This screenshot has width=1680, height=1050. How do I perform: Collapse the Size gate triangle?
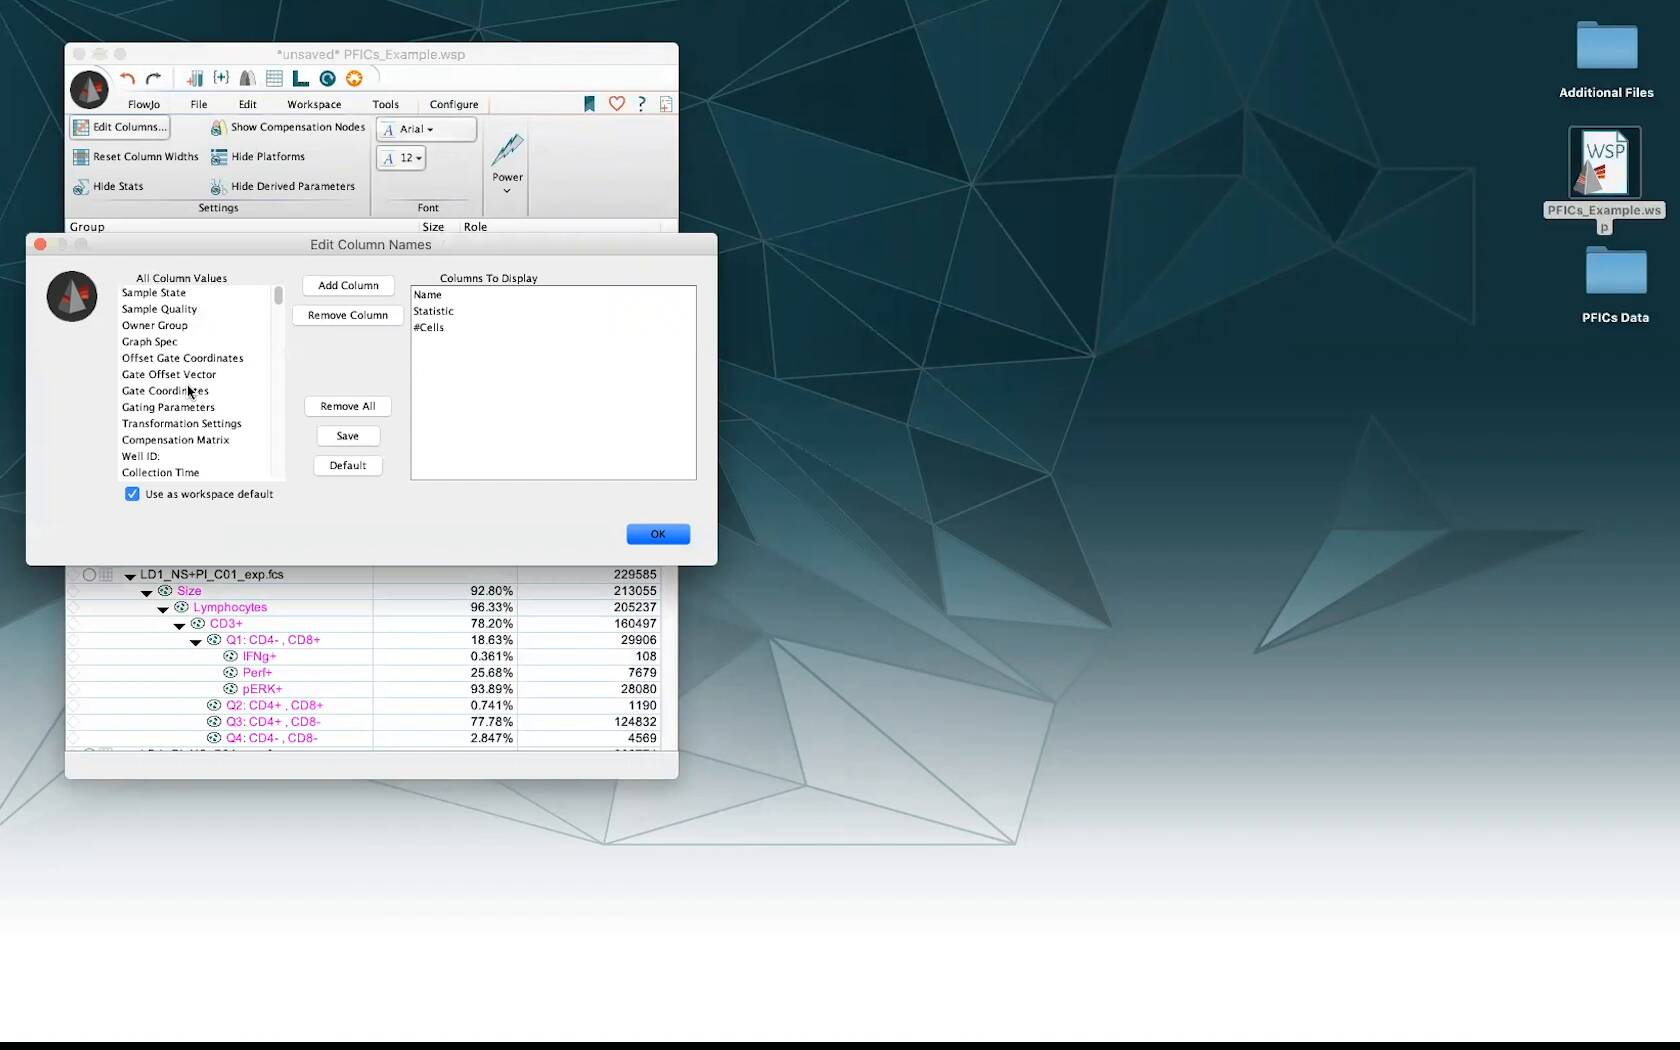point(147,593)
